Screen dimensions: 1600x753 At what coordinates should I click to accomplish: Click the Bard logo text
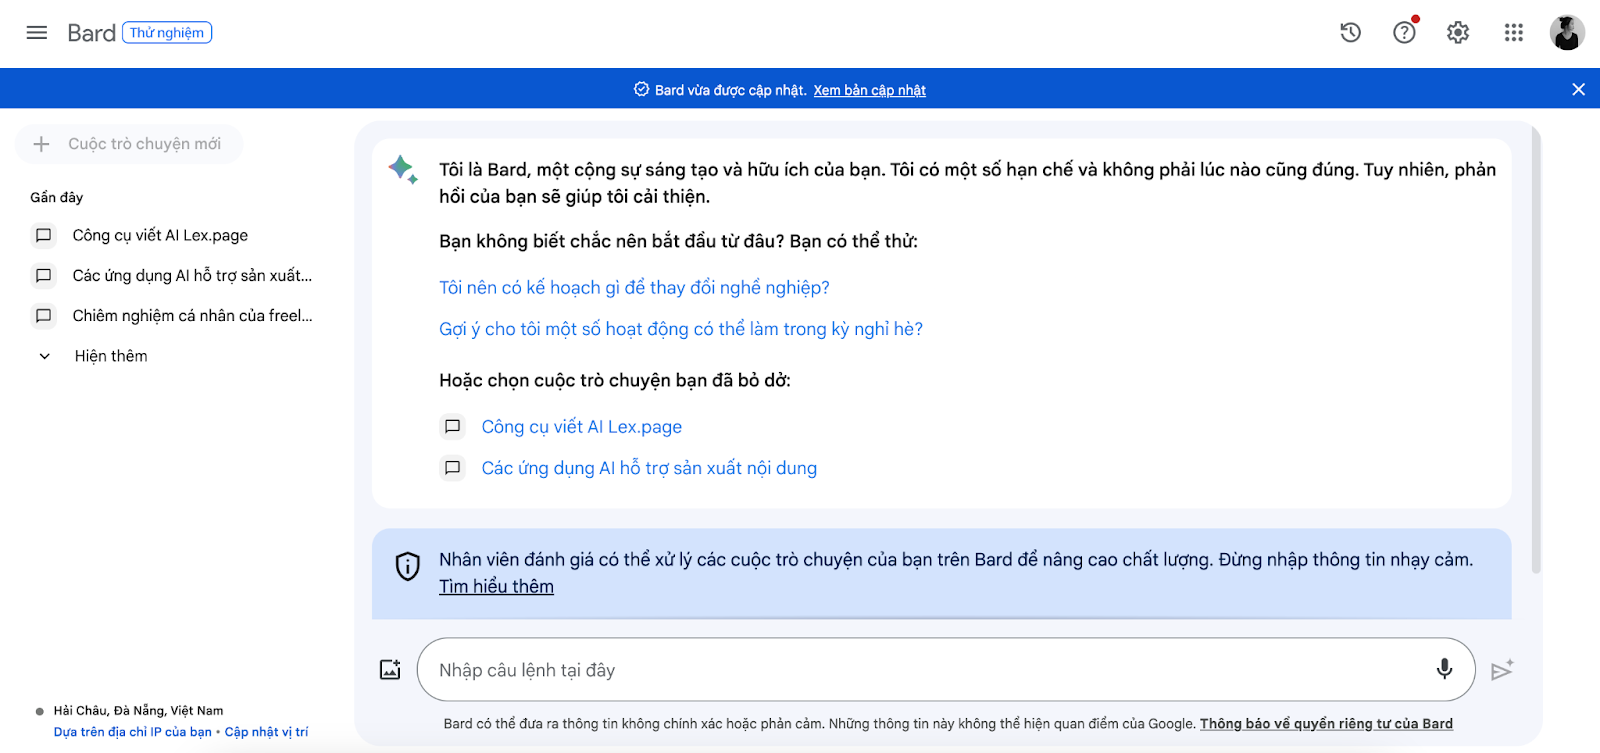pyautogui.click(x=91, y=33)
